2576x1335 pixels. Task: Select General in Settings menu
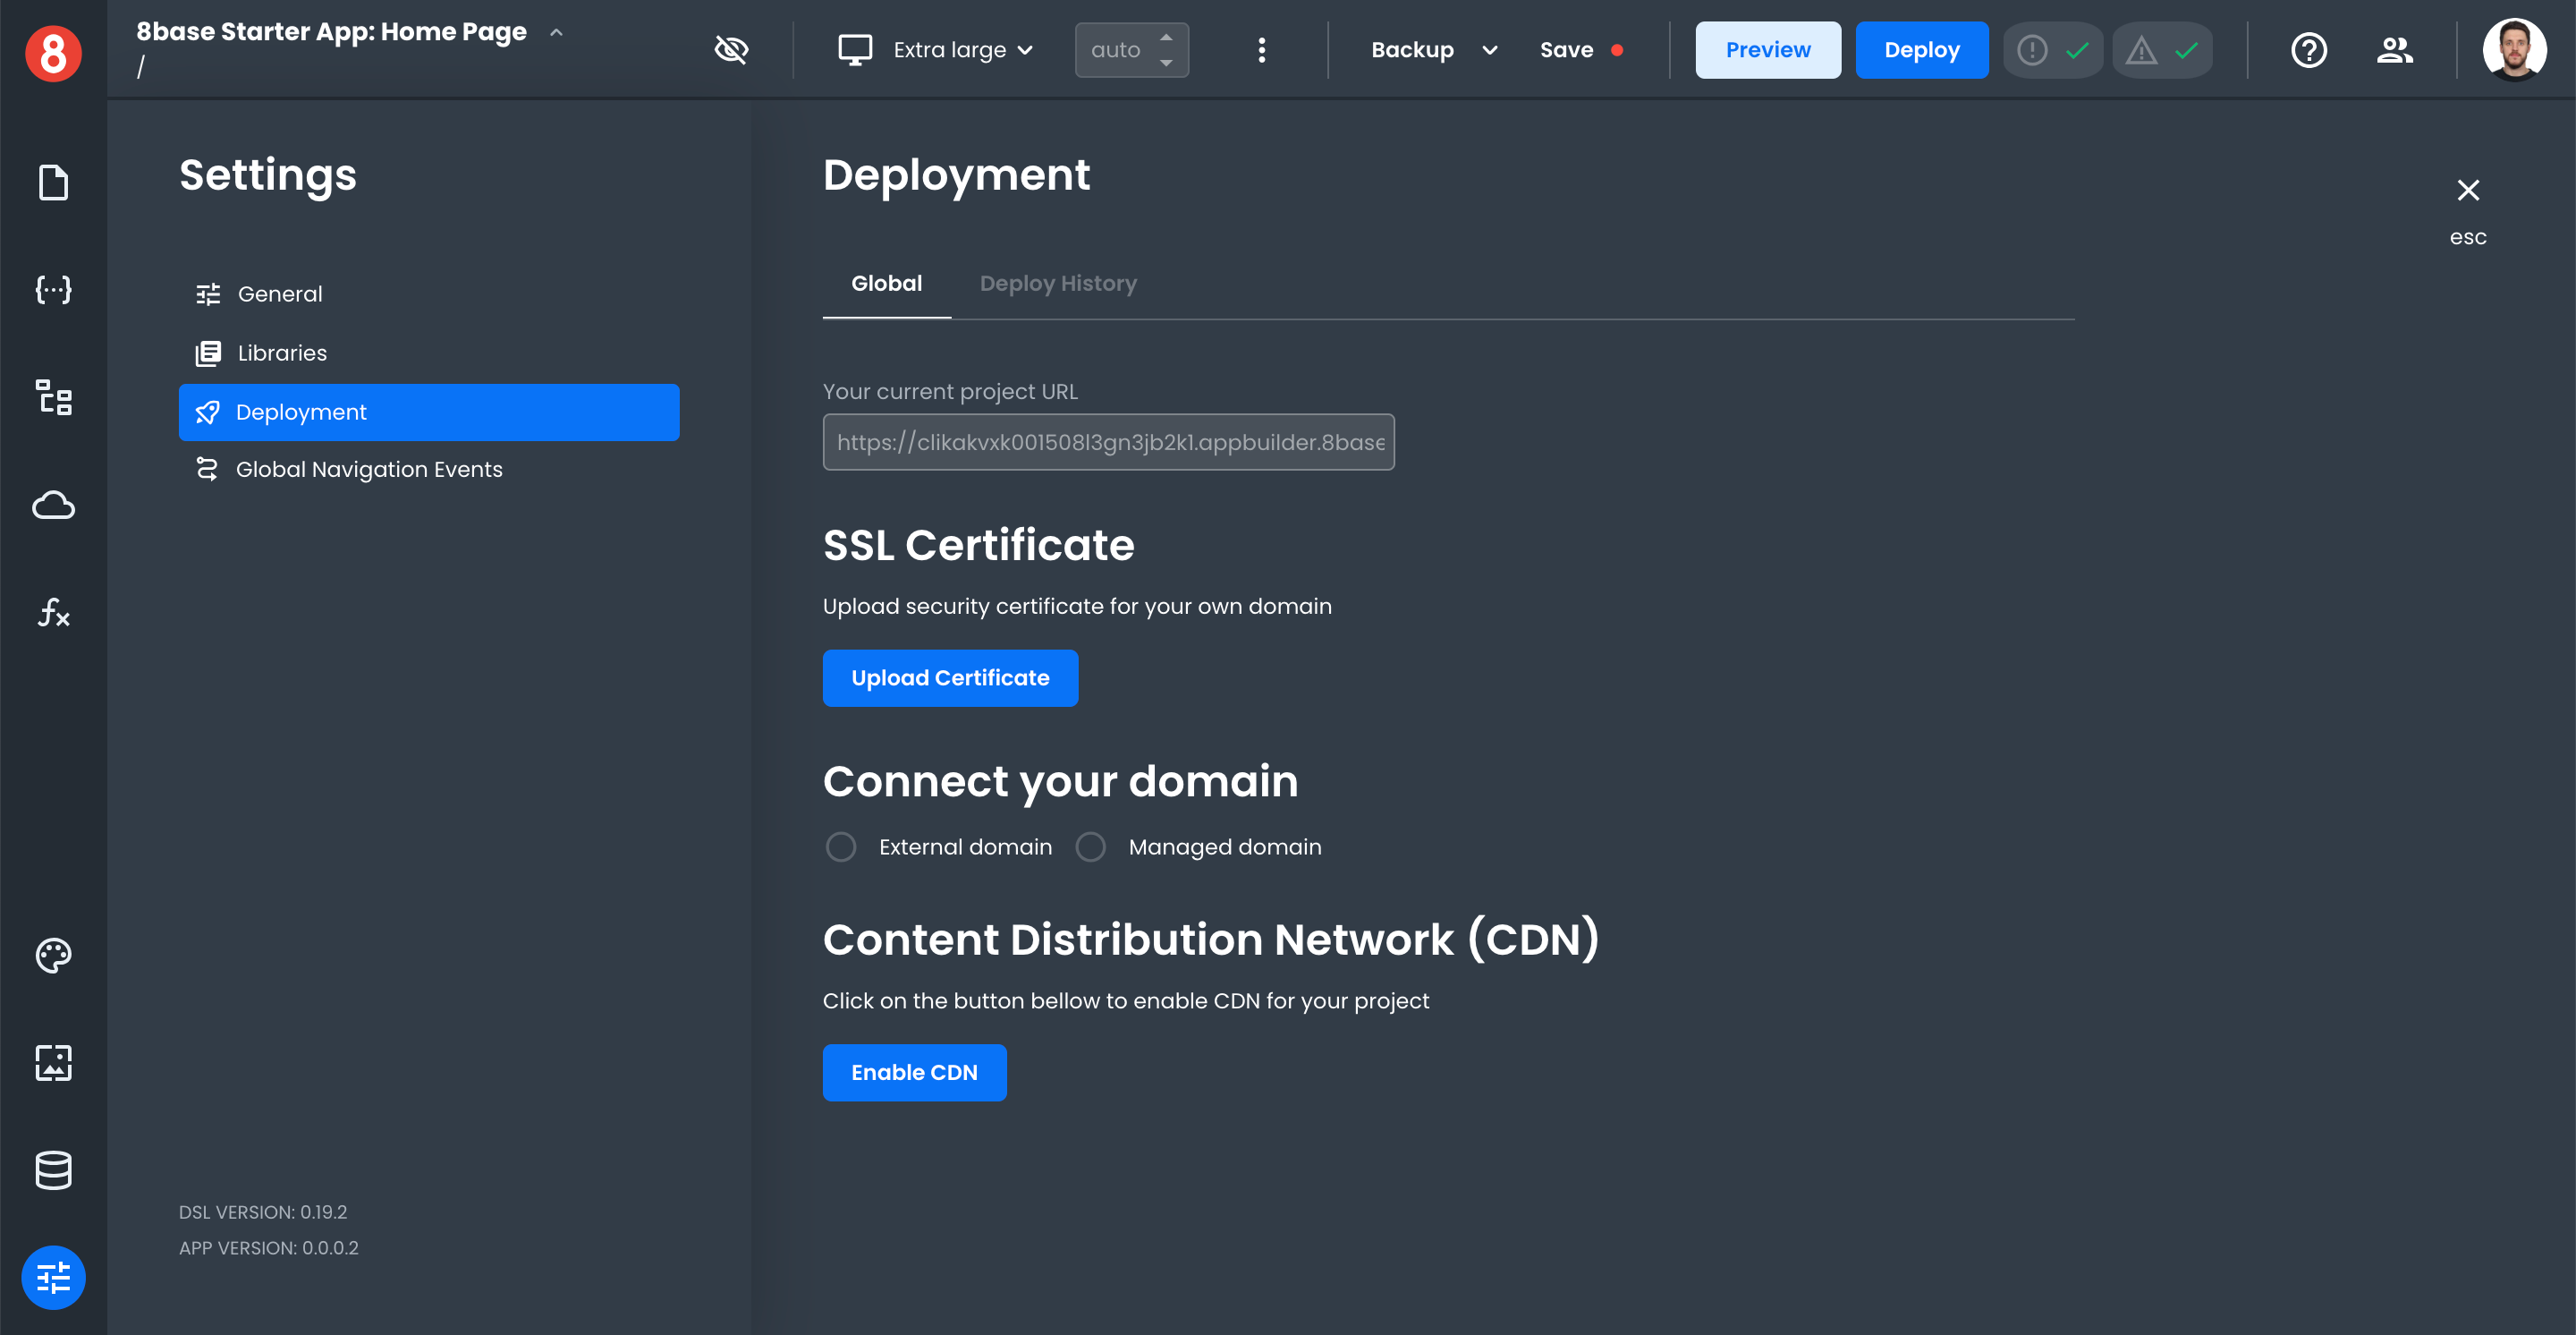pyautogui.click(x=280, y=294)
